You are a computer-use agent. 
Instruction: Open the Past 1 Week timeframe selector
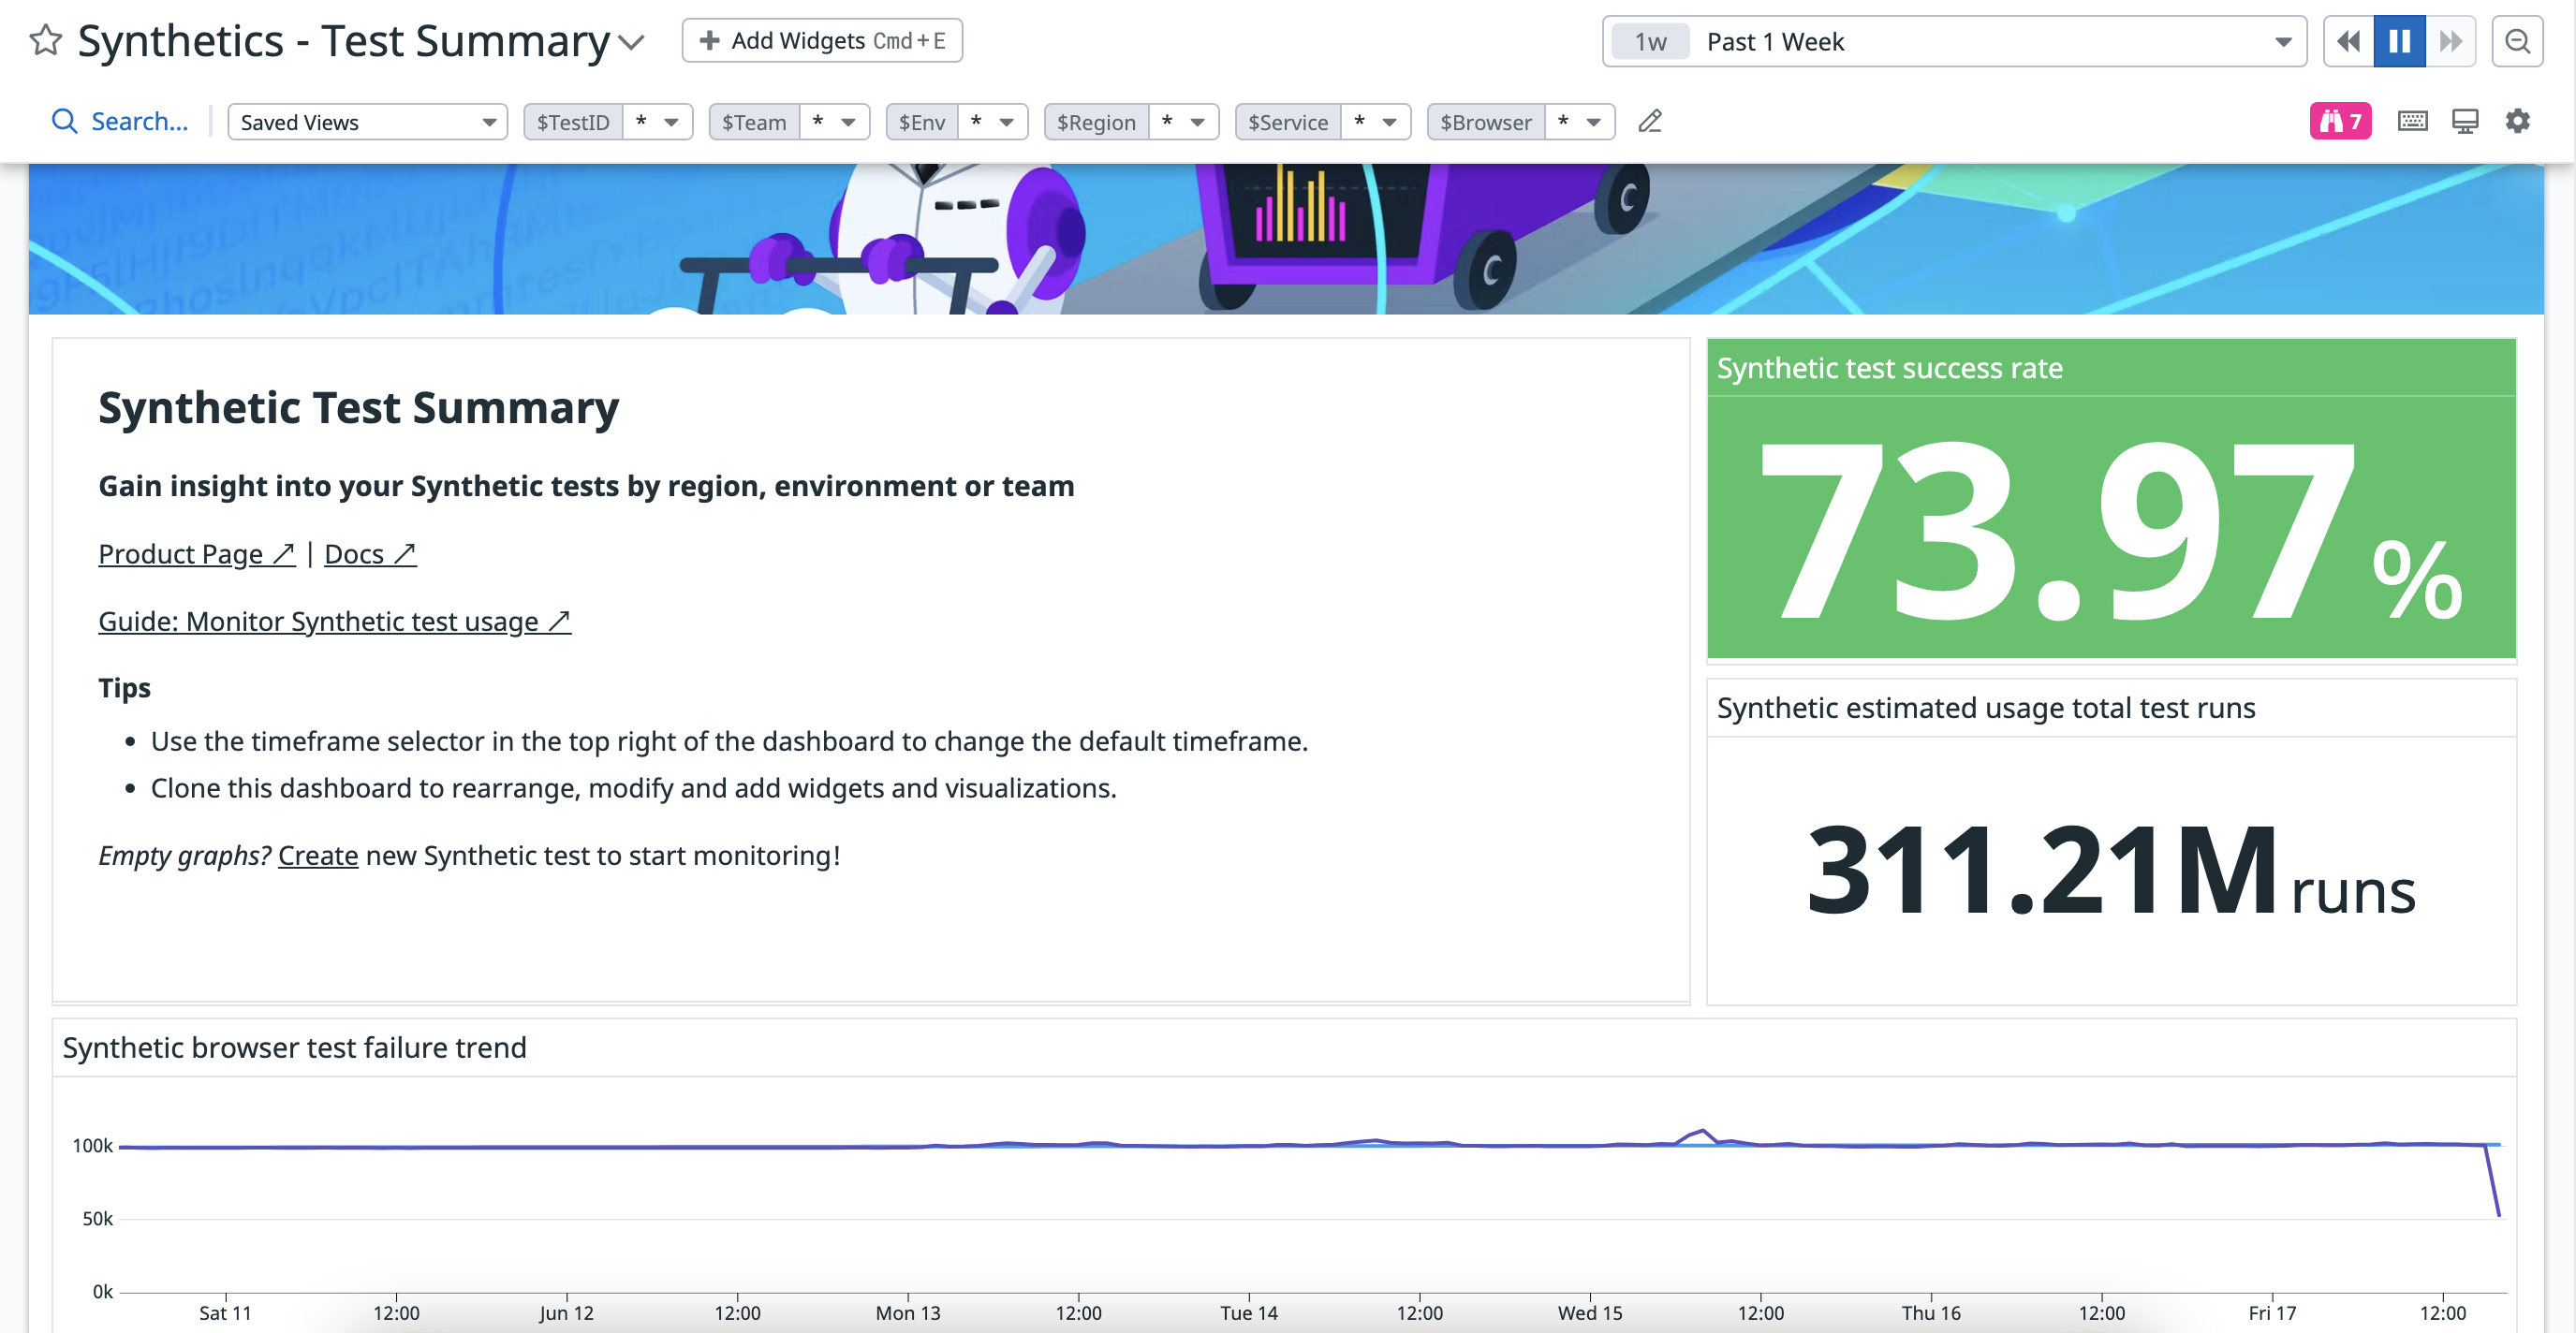click(1954, 41)
